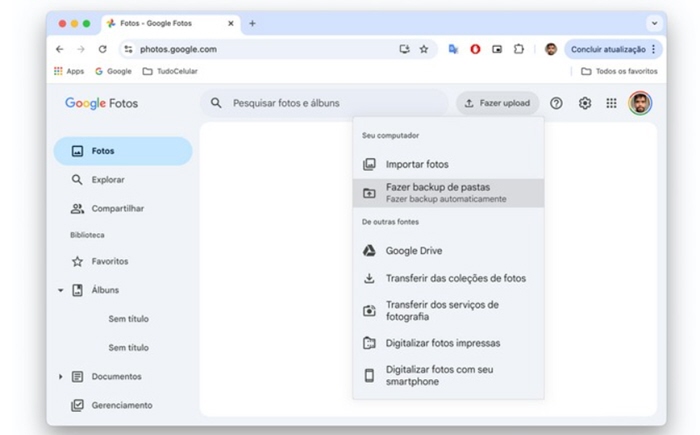This screenshot has width=700, height=435.
Task: Click the Importar fotos icon
Action: [x=369, y=164]
